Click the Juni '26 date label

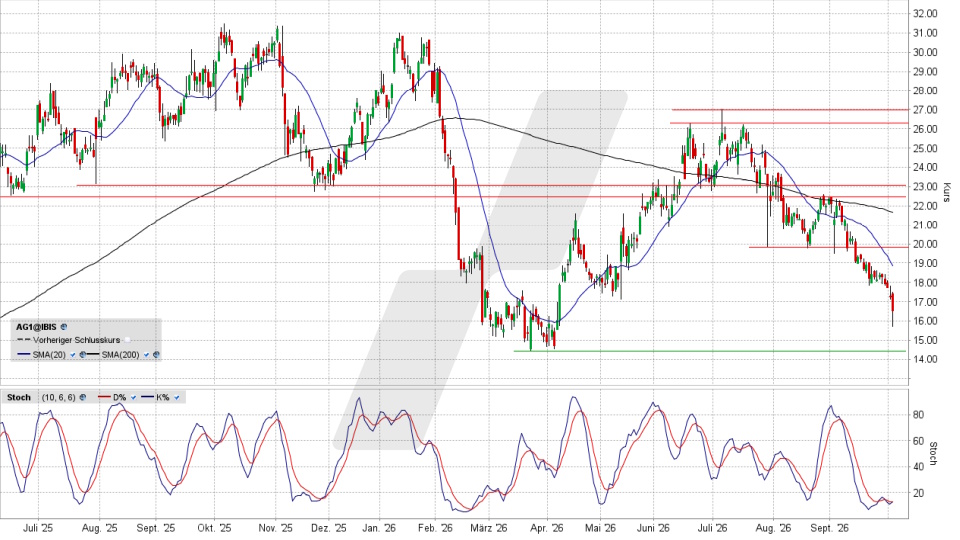(x=653, y=528)
